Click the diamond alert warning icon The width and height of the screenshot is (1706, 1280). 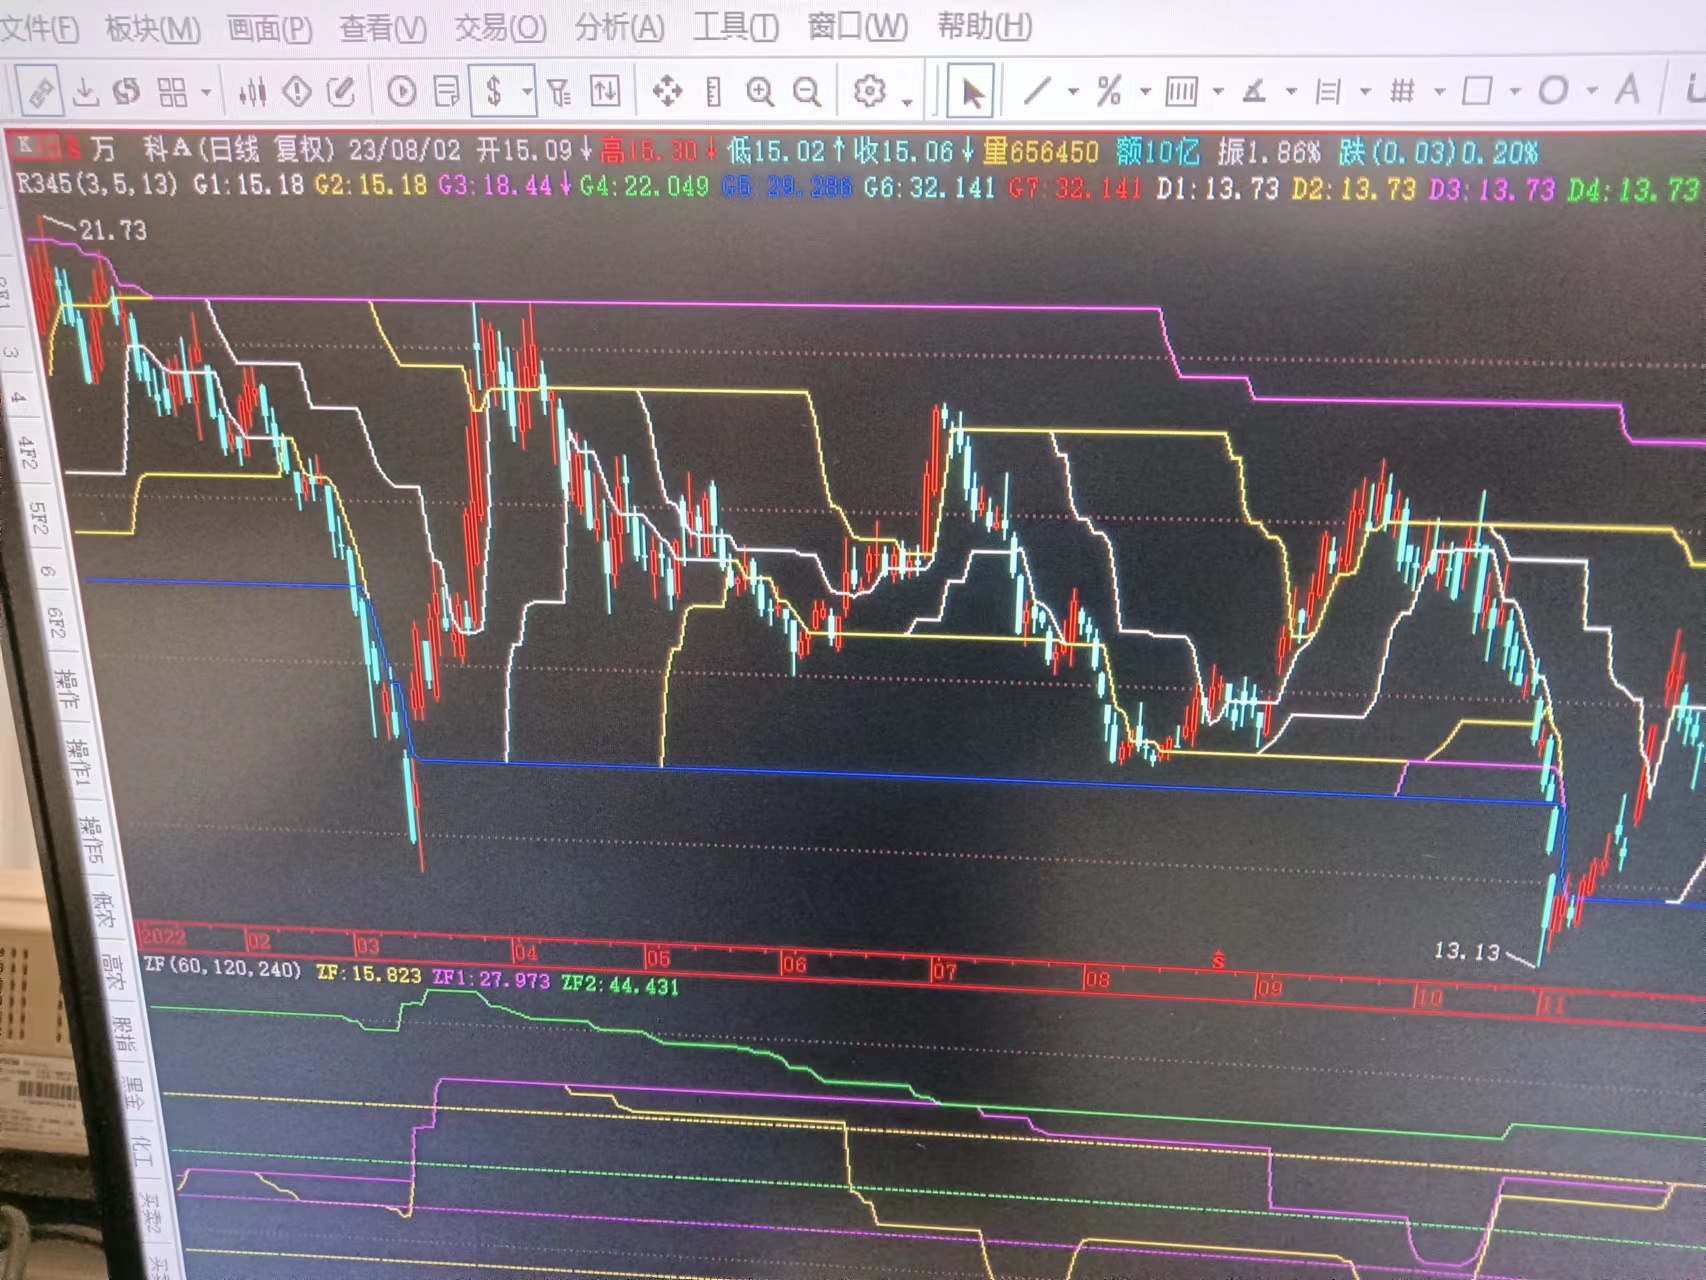297,92
